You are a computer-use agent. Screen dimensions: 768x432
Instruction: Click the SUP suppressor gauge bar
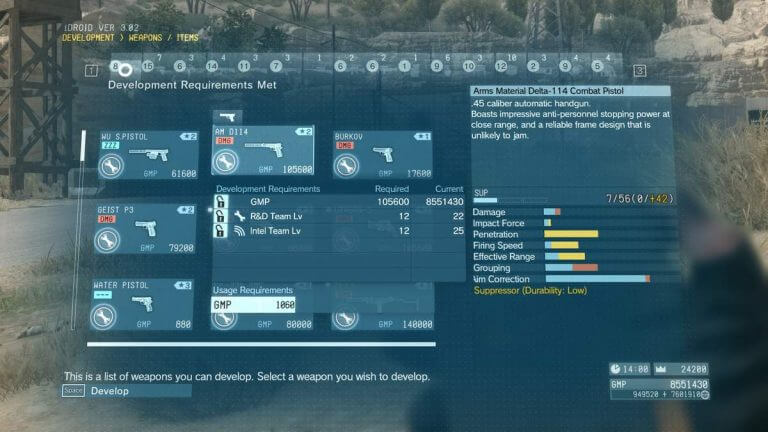[x=510, y=200]
